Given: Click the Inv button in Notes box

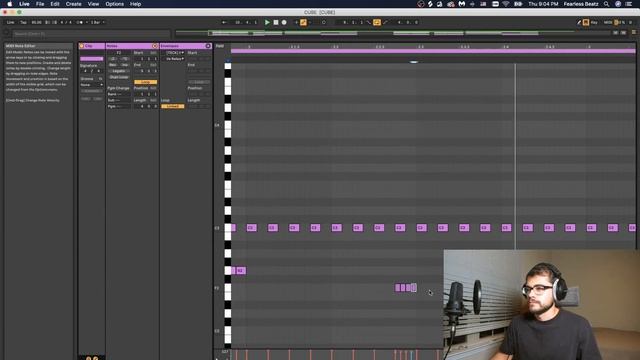Looking at the screenshot, I should (x=124, y=65).
